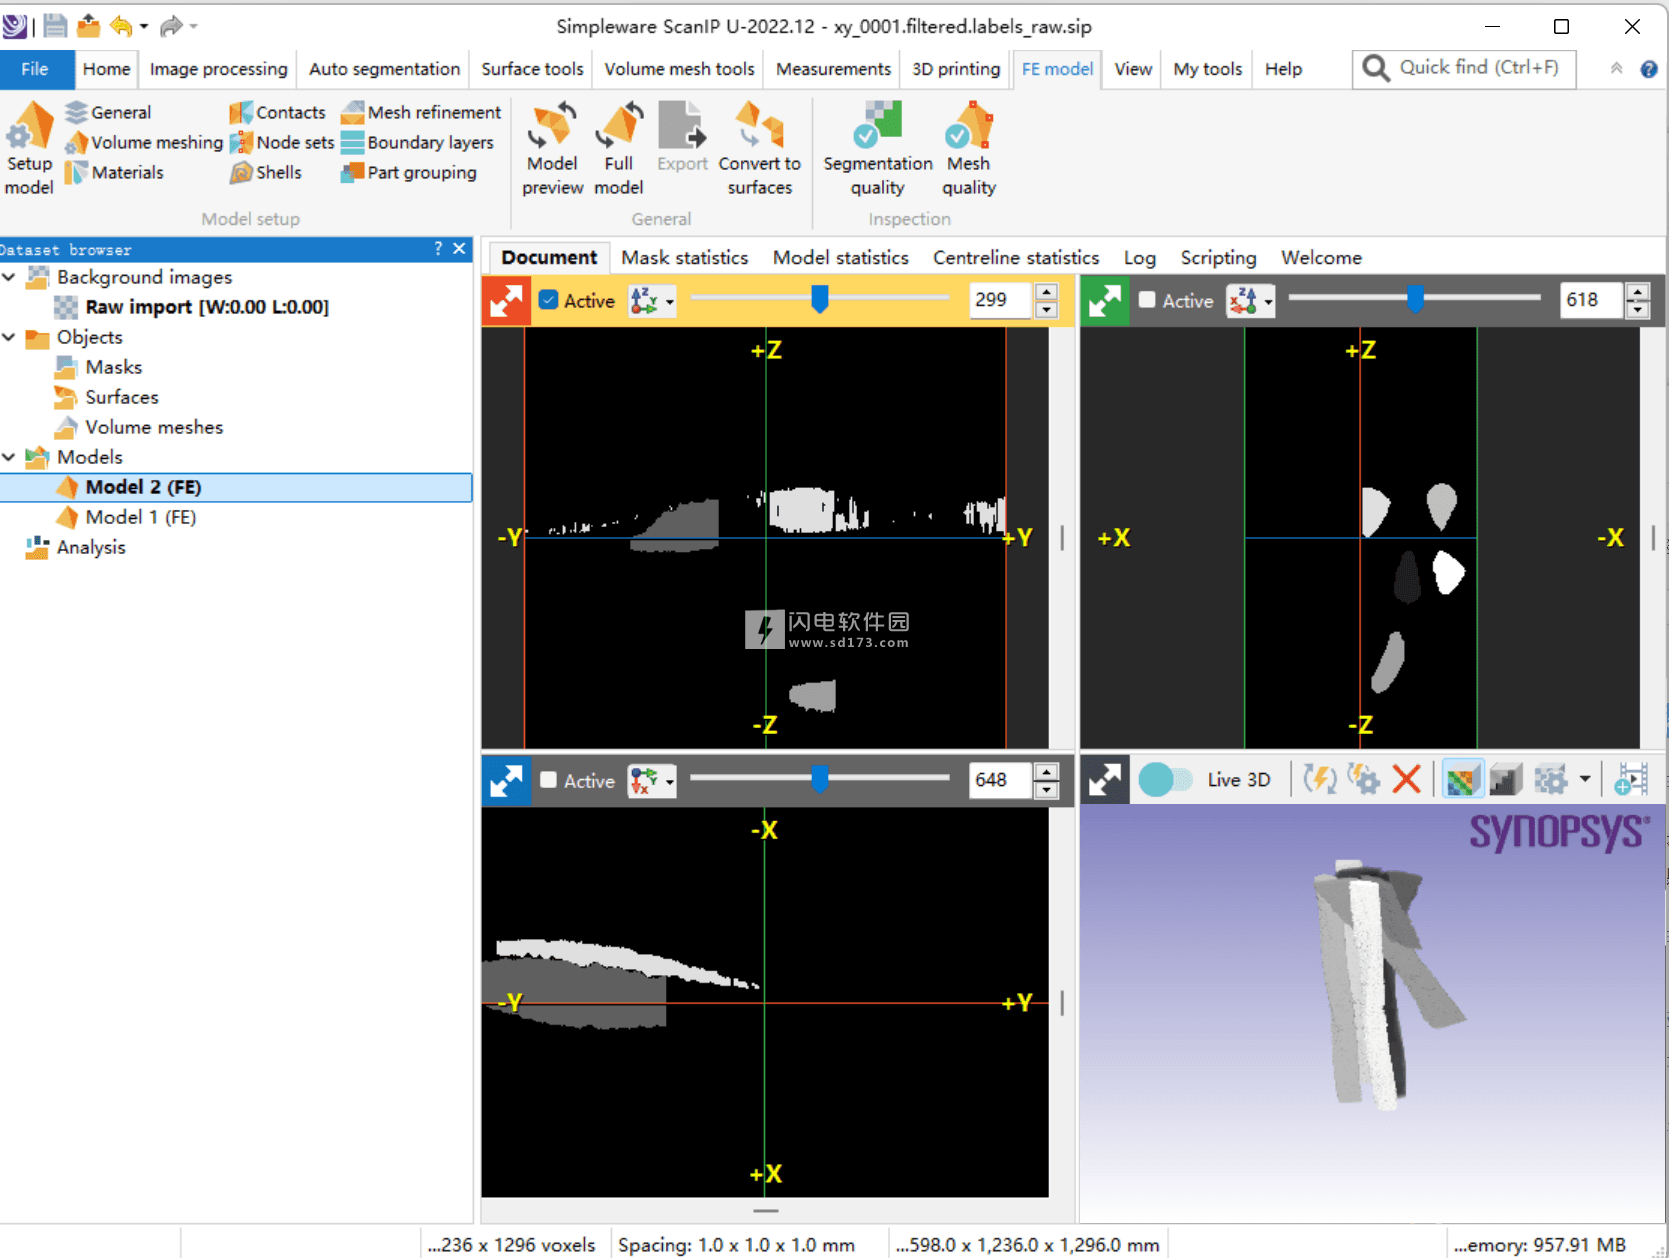The width and height of the screenshot is (1669, 1258).
Task: Open Boundary layers settings
Action: pos(417,142)
